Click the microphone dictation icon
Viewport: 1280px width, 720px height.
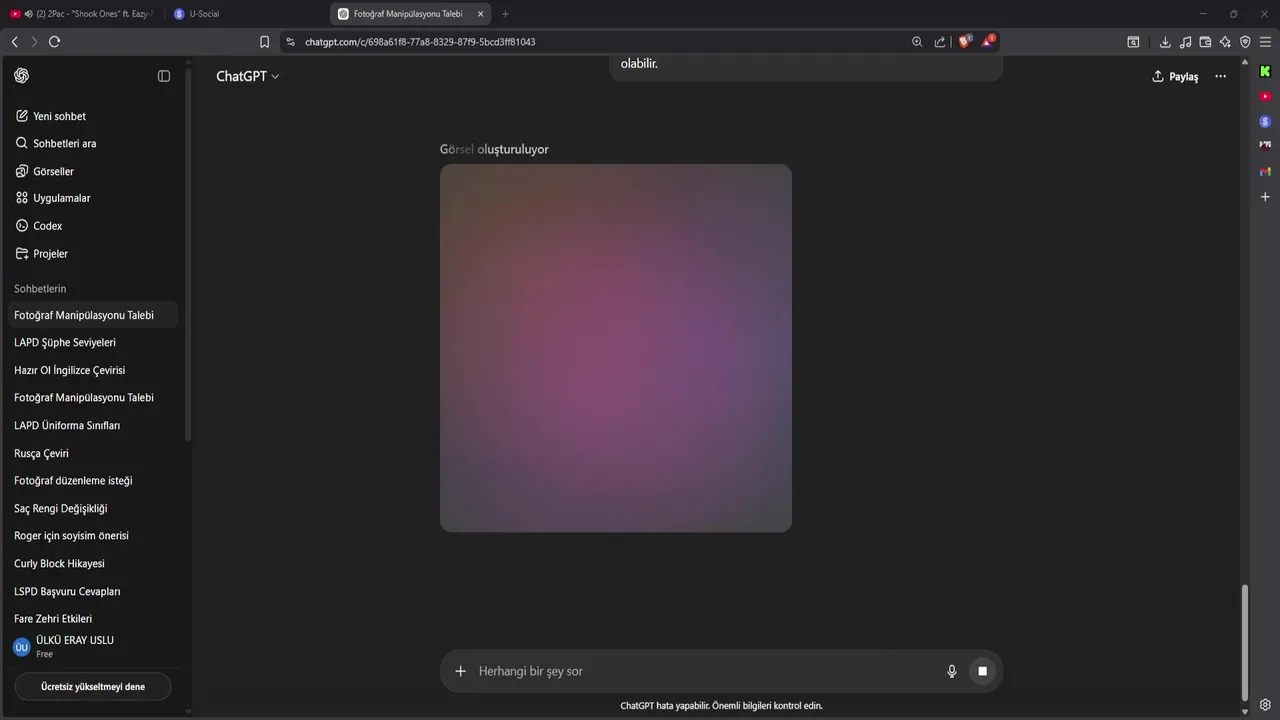(x=952, y=671)
